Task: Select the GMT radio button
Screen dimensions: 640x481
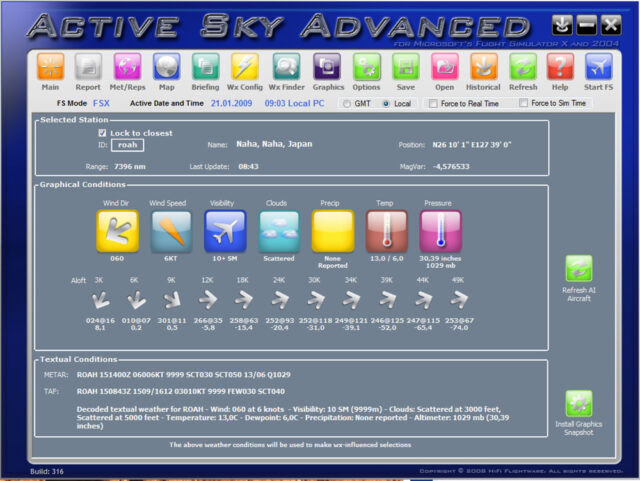Action: pos(346,103)
